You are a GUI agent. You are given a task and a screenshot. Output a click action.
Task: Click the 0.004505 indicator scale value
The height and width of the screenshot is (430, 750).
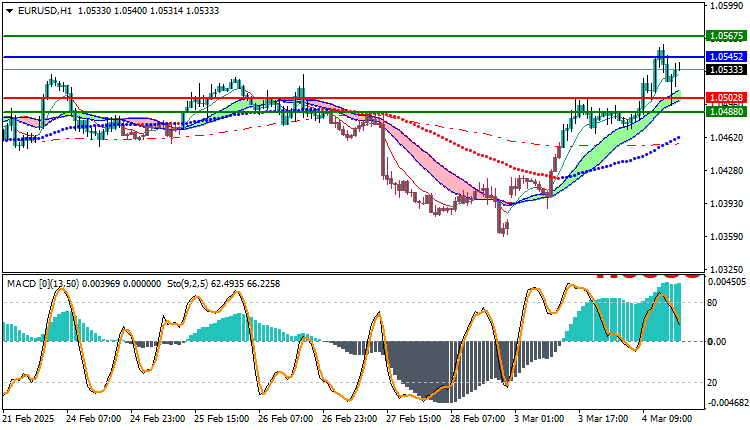click(x=727, y=282)
